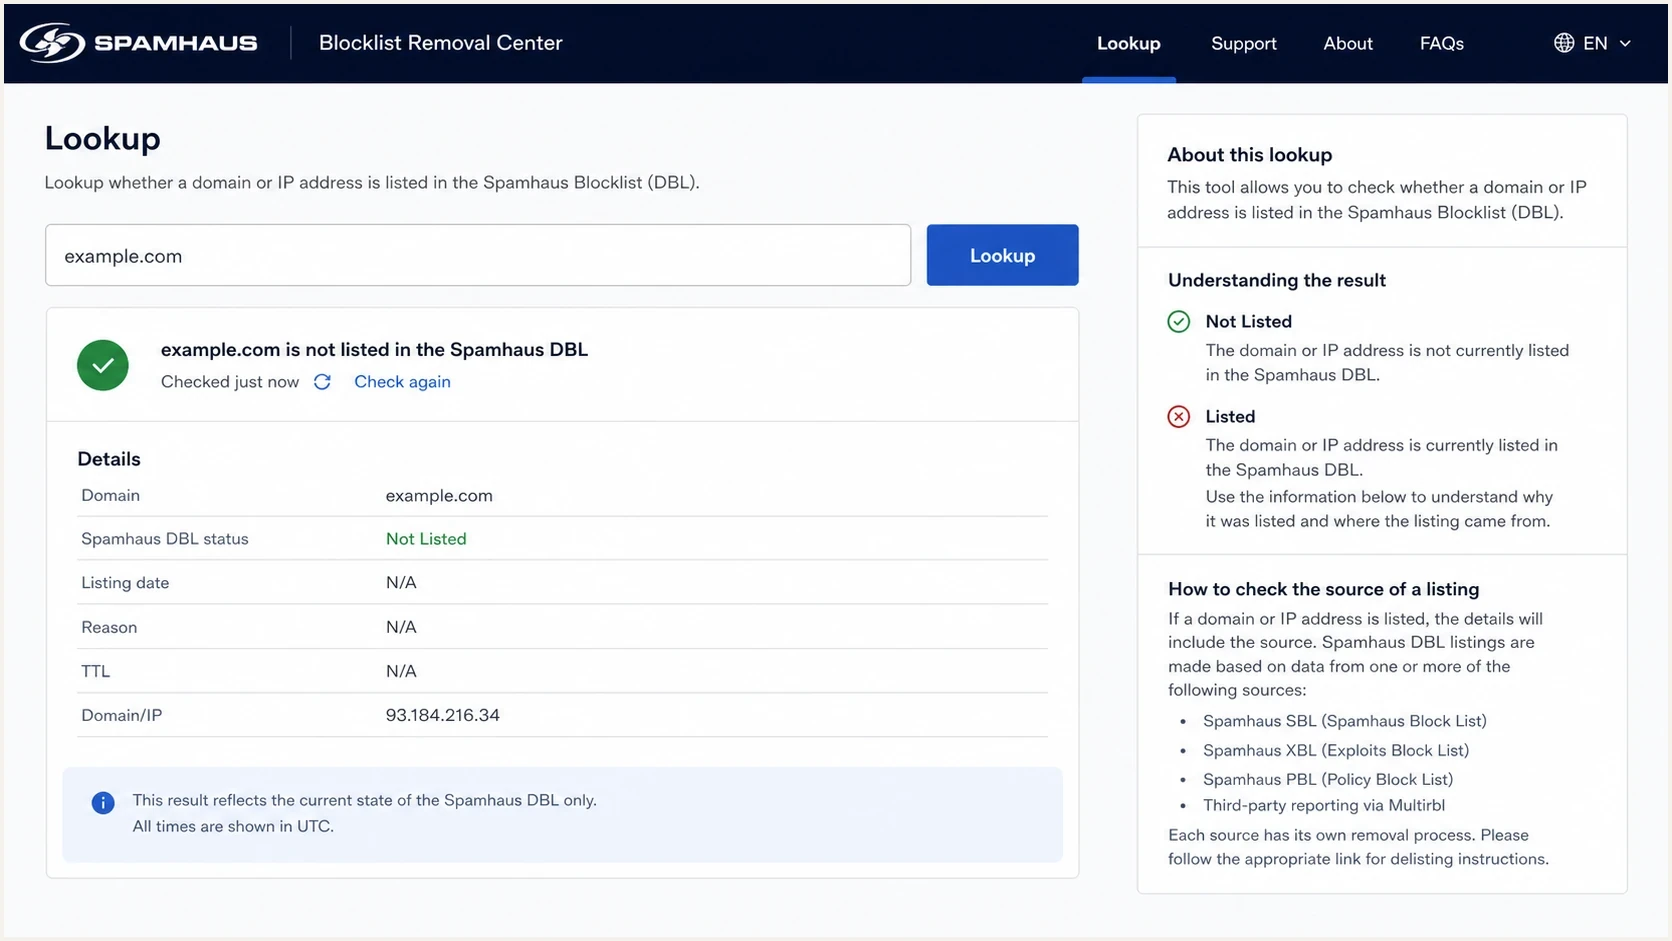Click How to check the source heading
Image resolution: width=1672 pixels, height=941 pixels.
[x=1324, y=589]
